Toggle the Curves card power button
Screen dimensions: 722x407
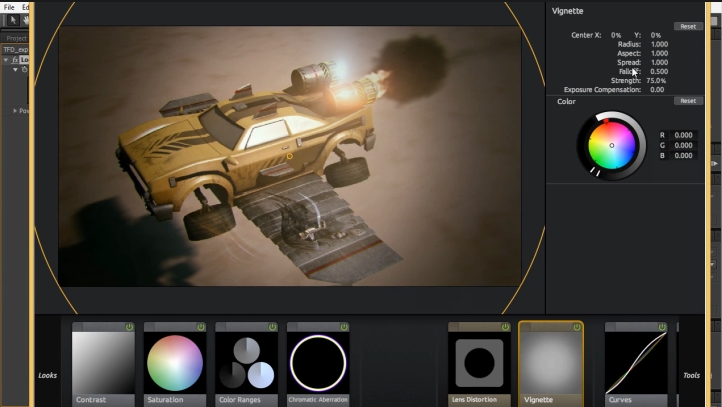tap(662, 327)
